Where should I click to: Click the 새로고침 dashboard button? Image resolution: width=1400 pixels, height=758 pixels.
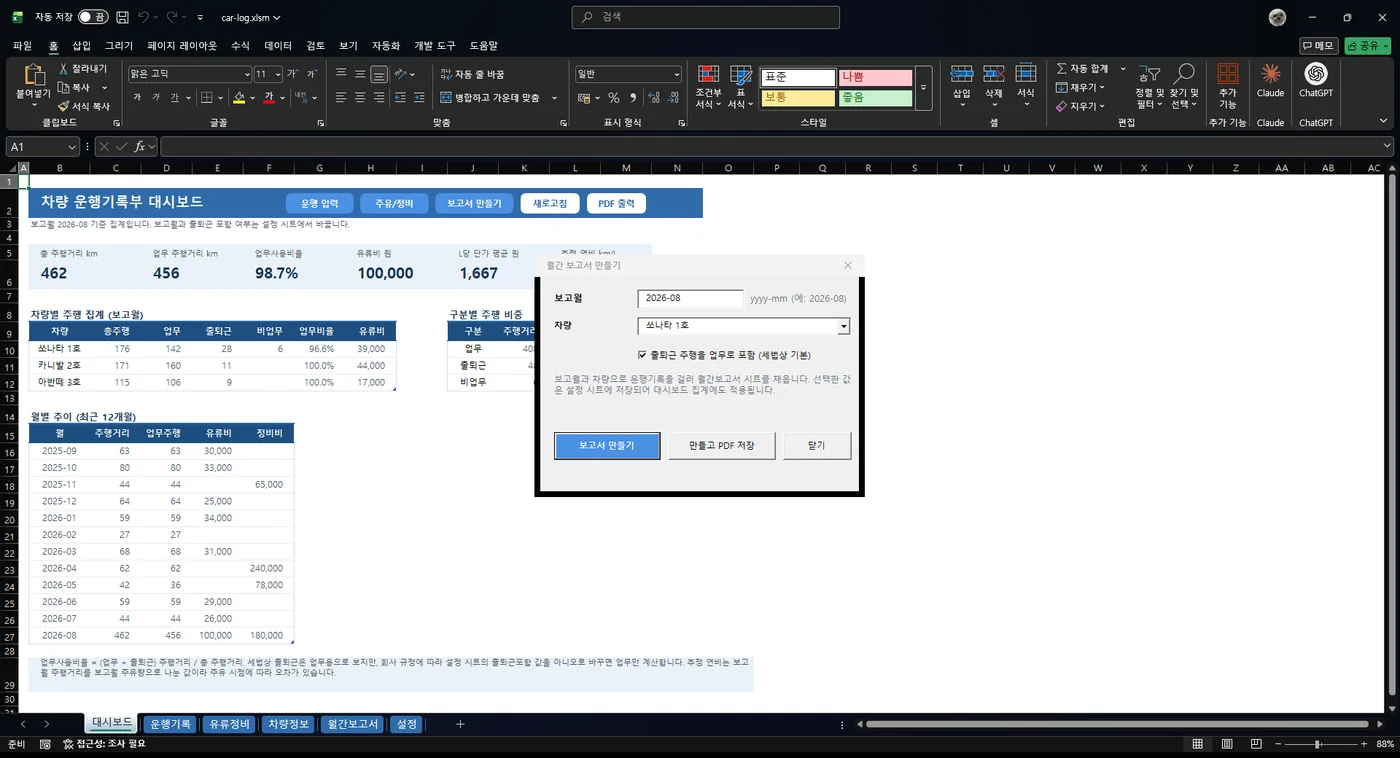[x=550, y=204]
